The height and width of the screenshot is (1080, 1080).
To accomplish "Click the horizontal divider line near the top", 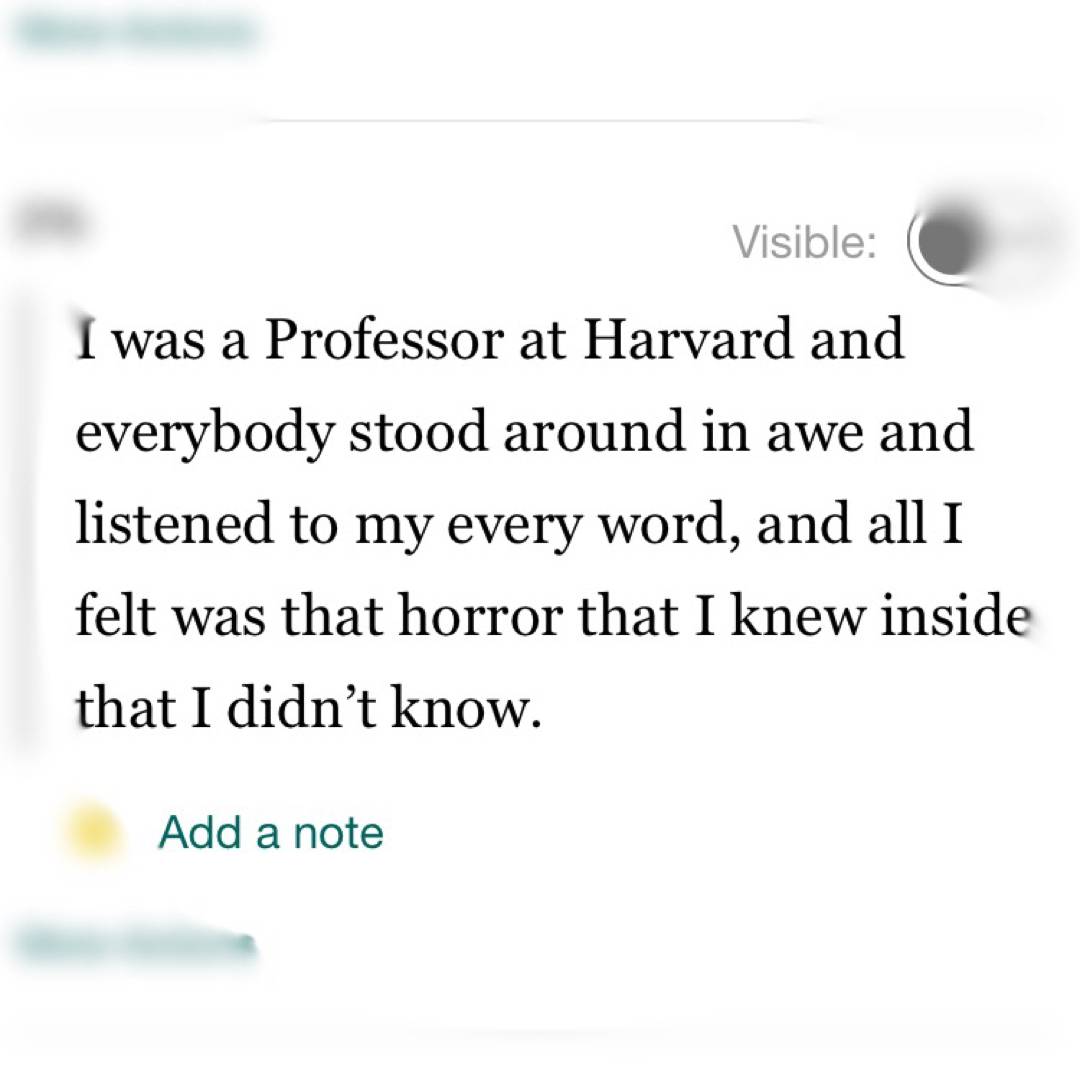I will (x=540, y=121).
